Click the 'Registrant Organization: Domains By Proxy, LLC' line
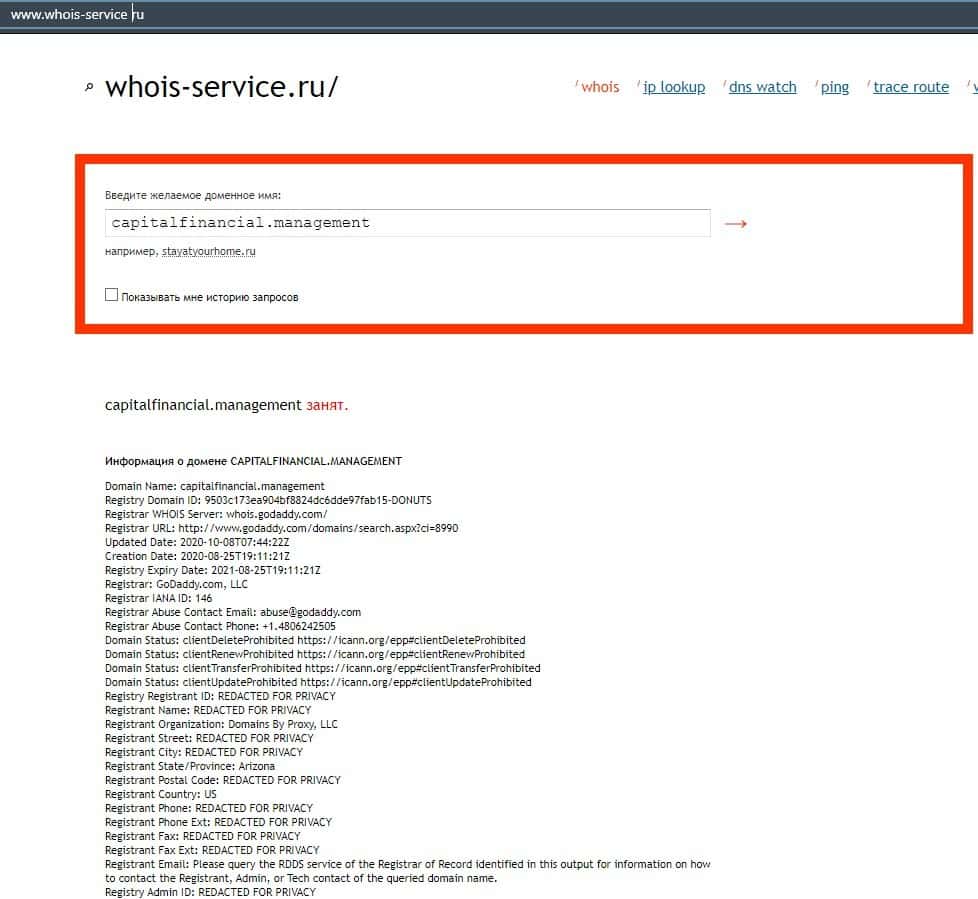Viewport: 978px width, 899px height. (221, 724)
